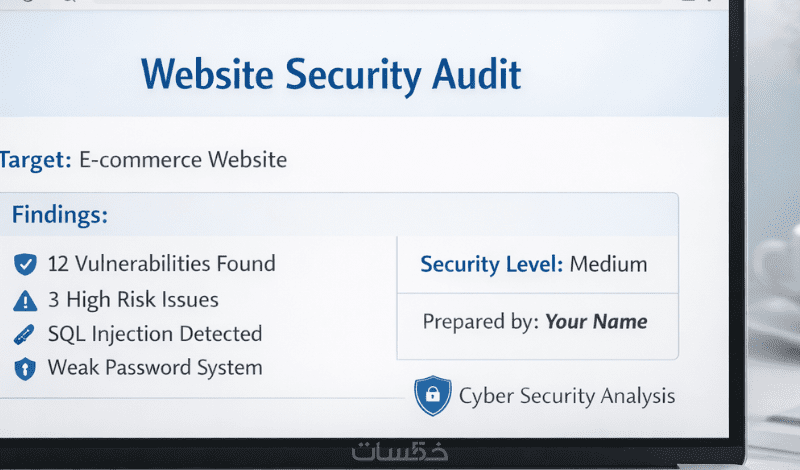Open the 12 Vulnerabilities Found entry
800x470 pixels.
pyautogui.click(x=161, y=264)
